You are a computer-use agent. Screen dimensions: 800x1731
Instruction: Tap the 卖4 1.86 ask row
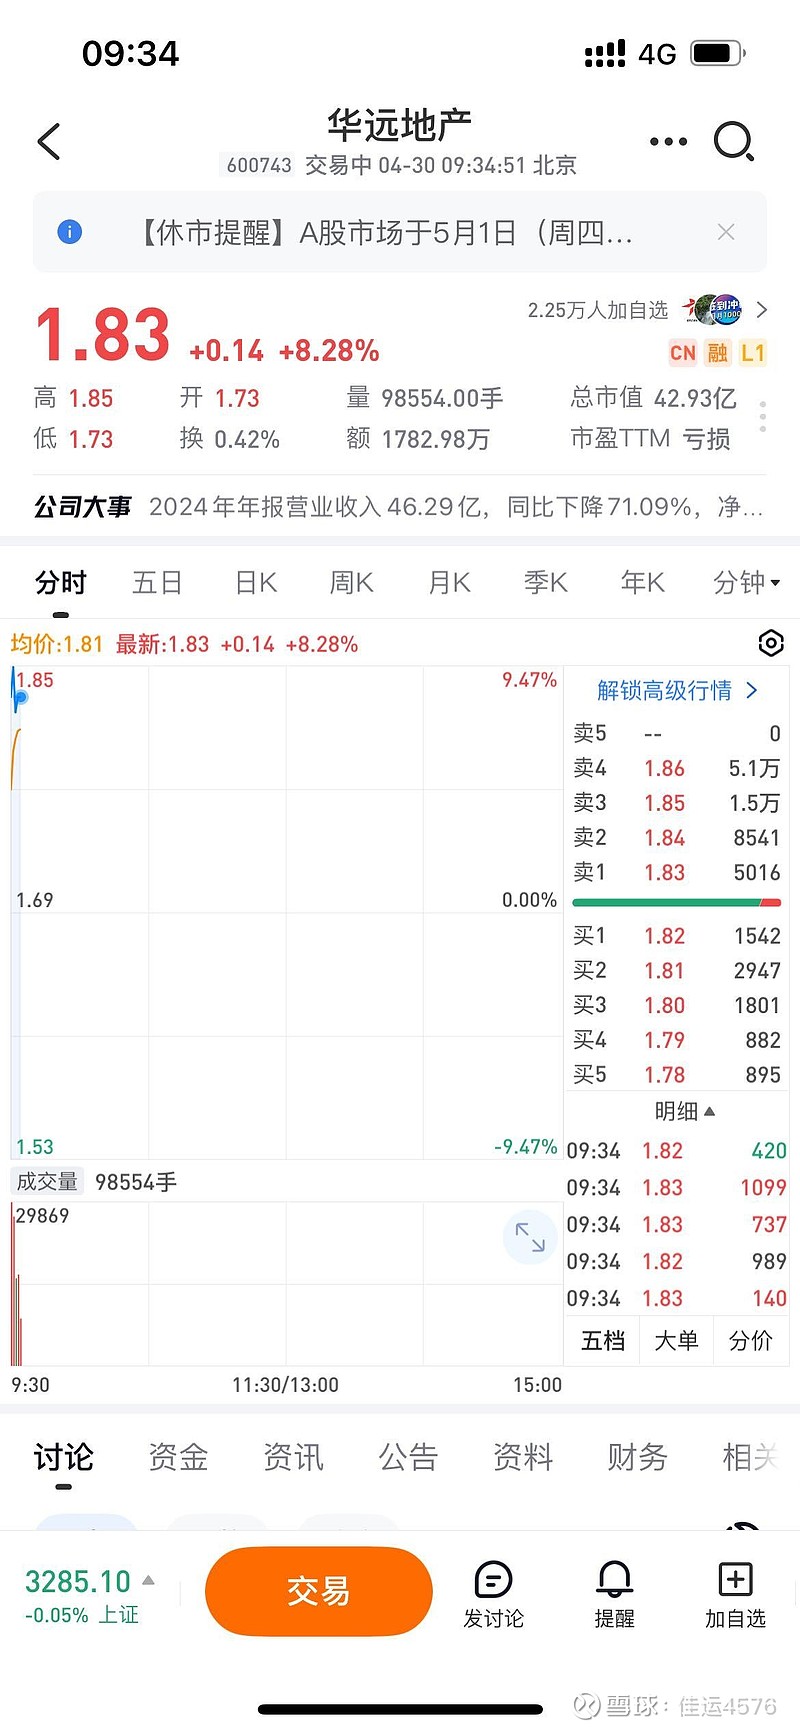click(x=676, y=768)
